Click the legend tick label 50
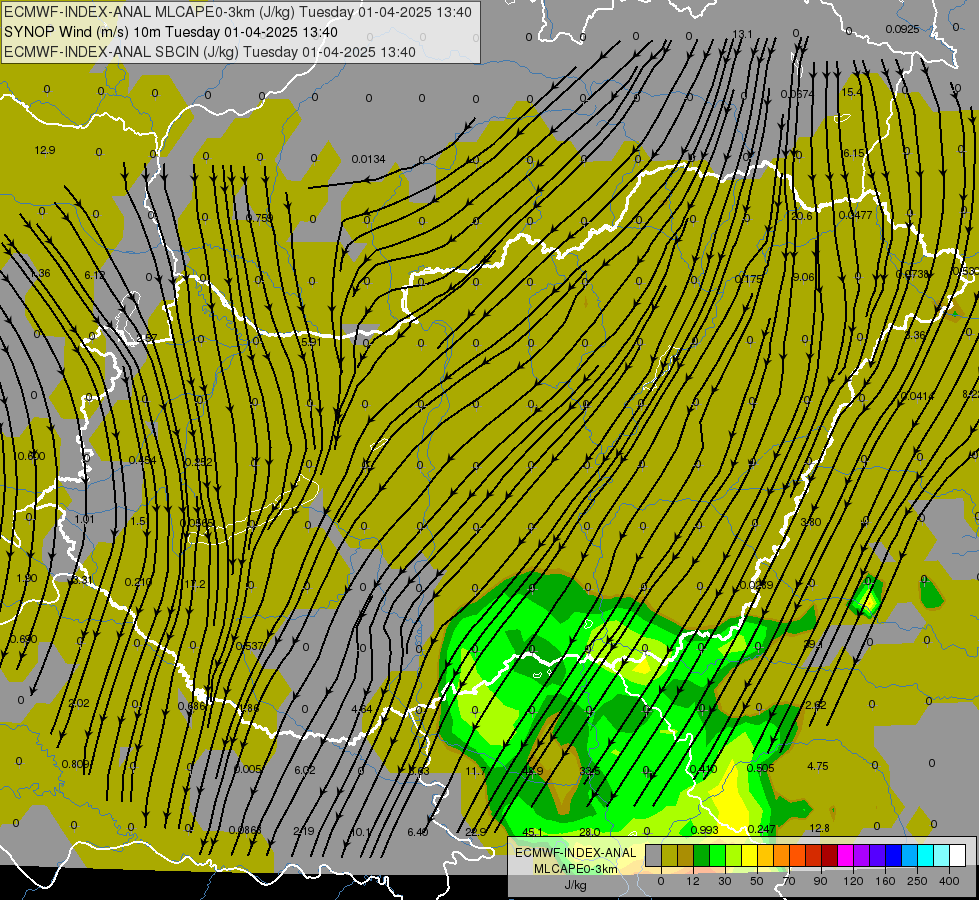Screen dimensions: 979x900 coord(757,881)
